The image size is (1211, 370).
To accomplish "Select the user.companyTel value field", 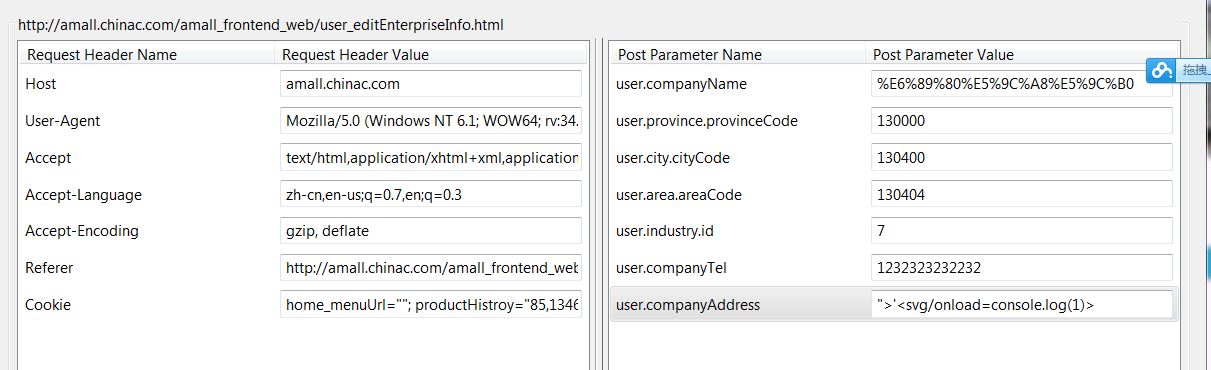I will [1022, 268].
